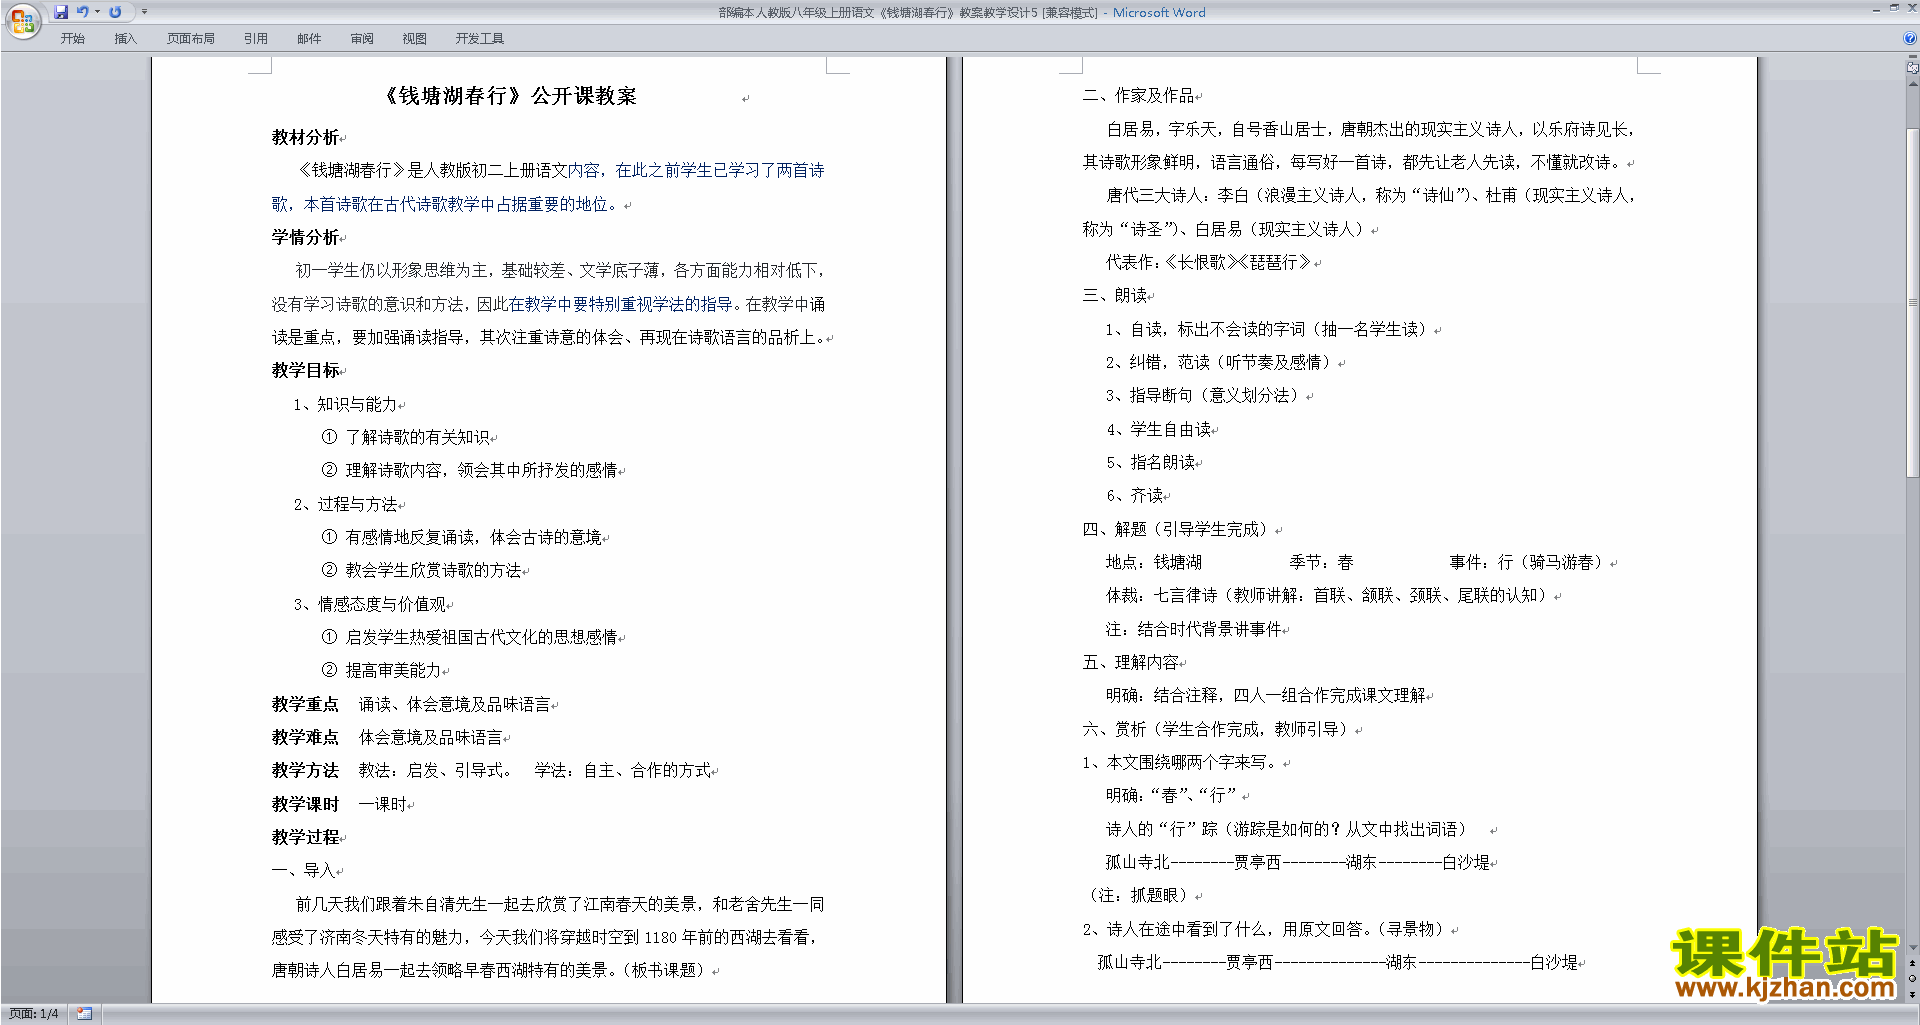Click the heading 教学过程
Screen dimensions: 1920x1025
pos(306,837)
